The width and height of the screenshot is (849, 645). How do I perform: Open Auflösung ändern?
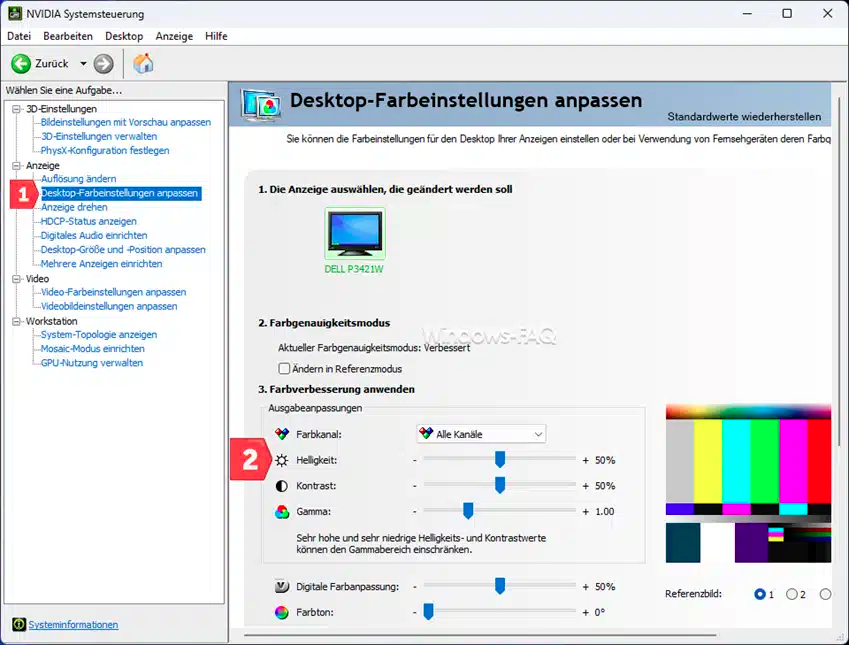[x=79, y=179]
